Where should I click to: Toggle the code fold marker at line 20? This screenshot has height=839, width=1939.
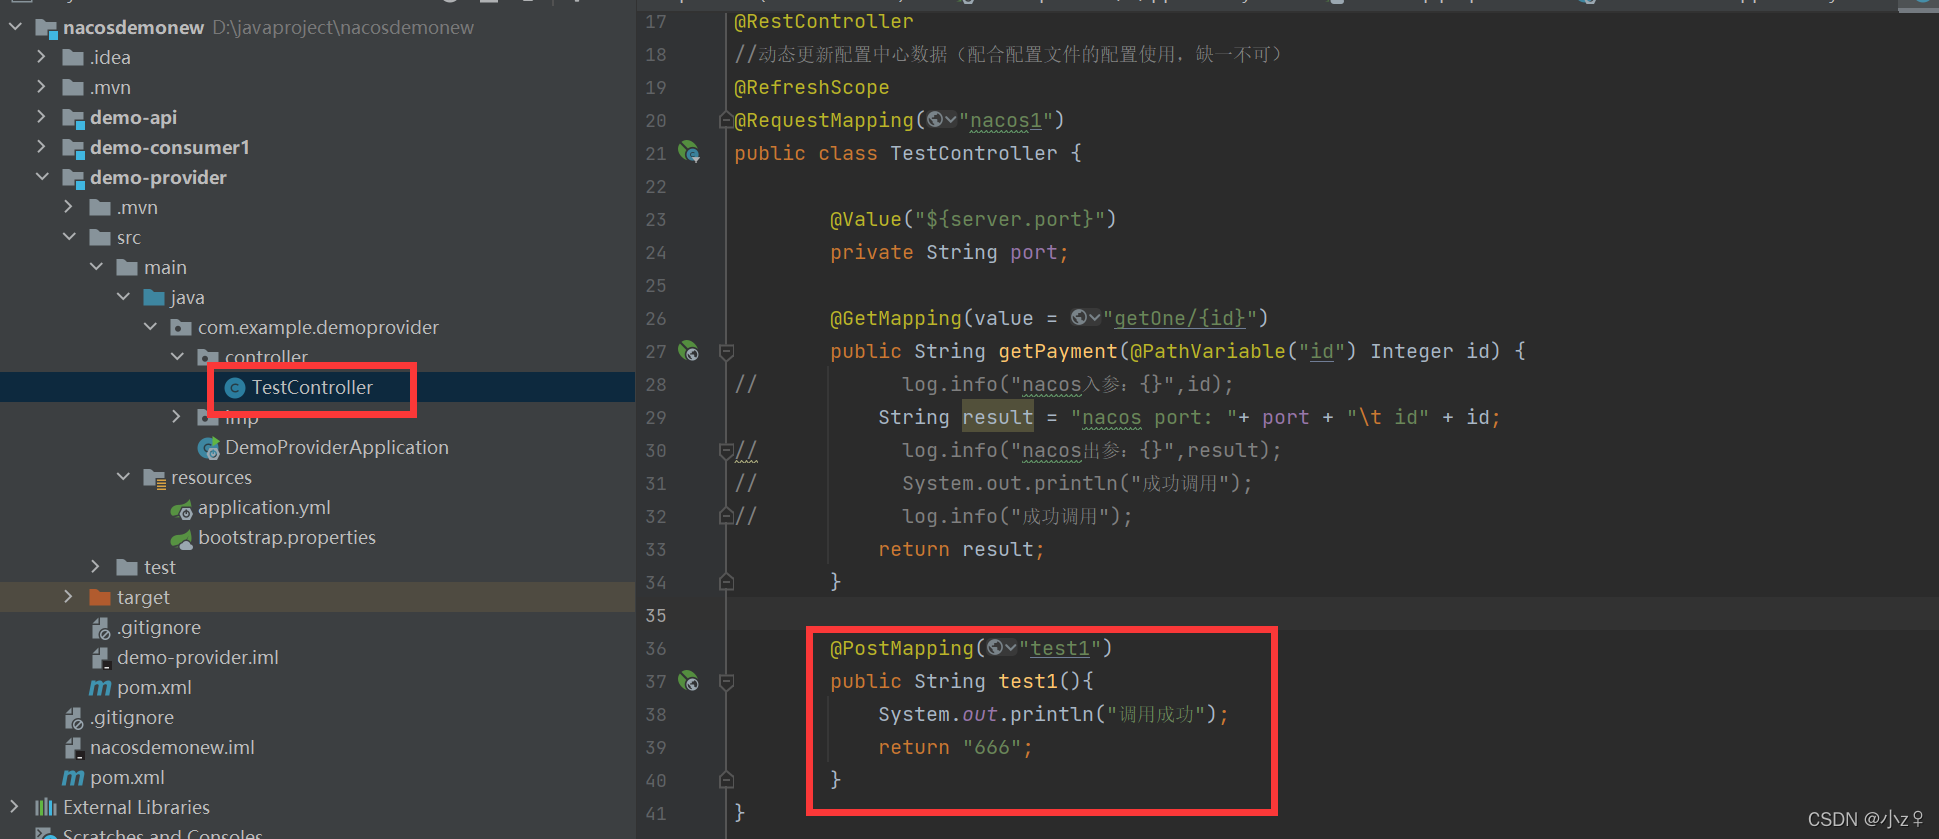coord(726,120)
